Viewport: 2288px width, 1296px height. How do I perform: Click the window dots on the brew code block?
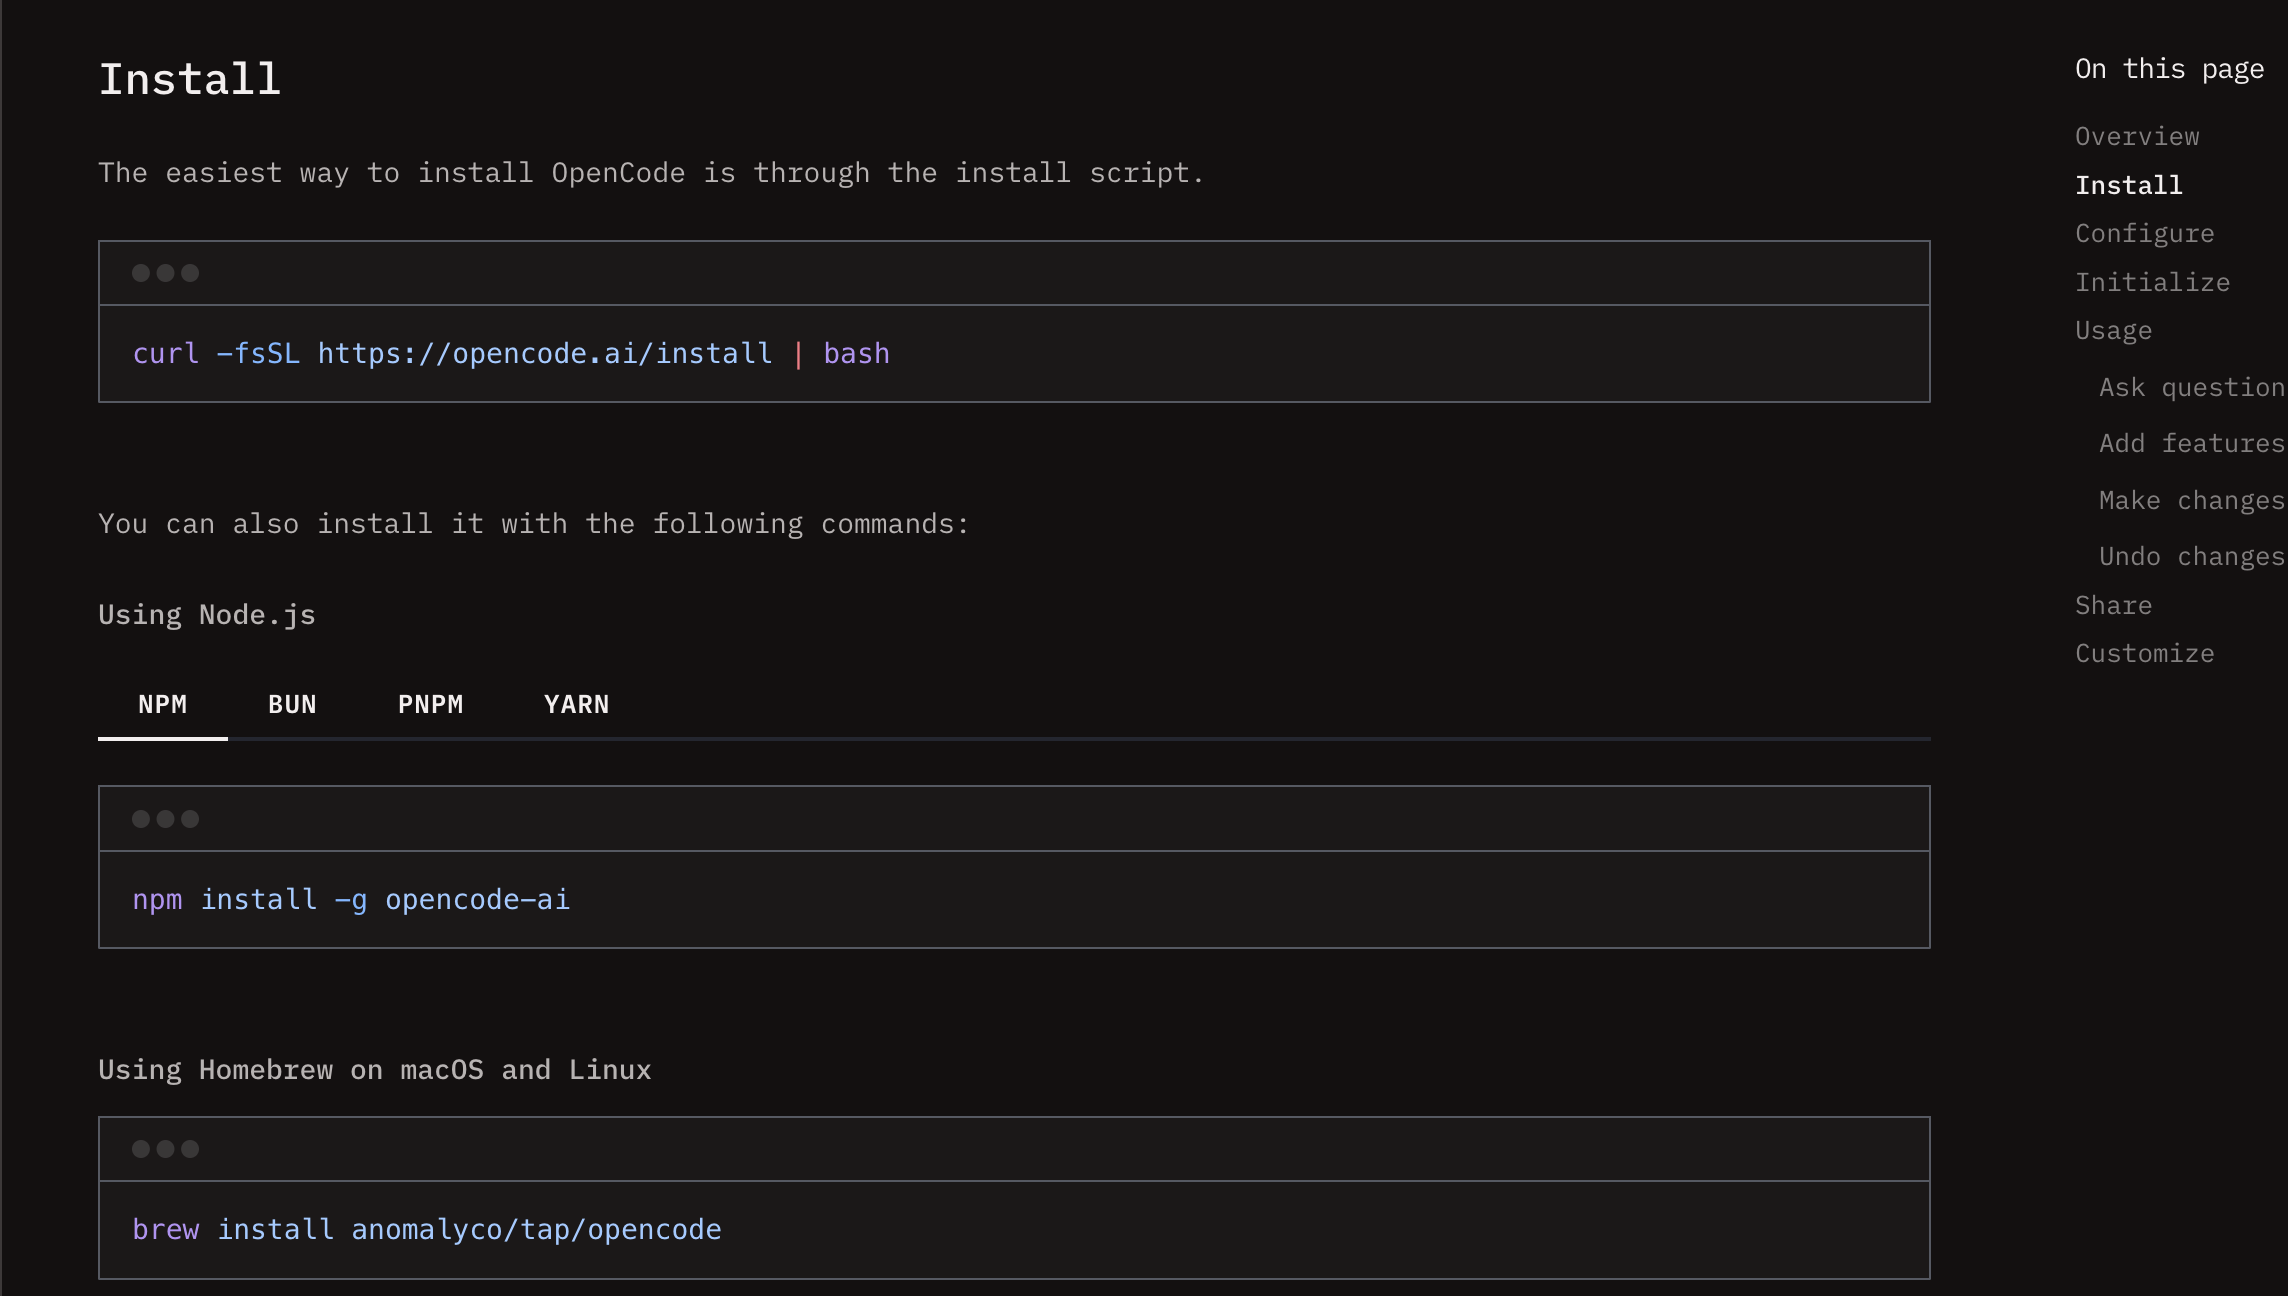[166, 1148]
